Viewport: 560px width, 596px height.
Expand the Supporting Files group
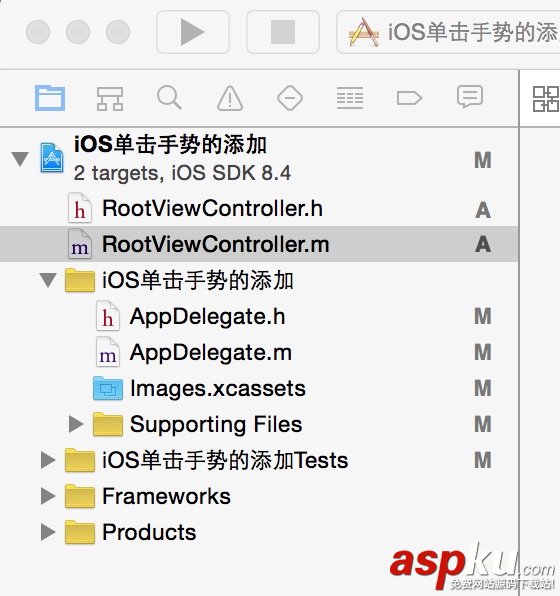click(76, 424)
